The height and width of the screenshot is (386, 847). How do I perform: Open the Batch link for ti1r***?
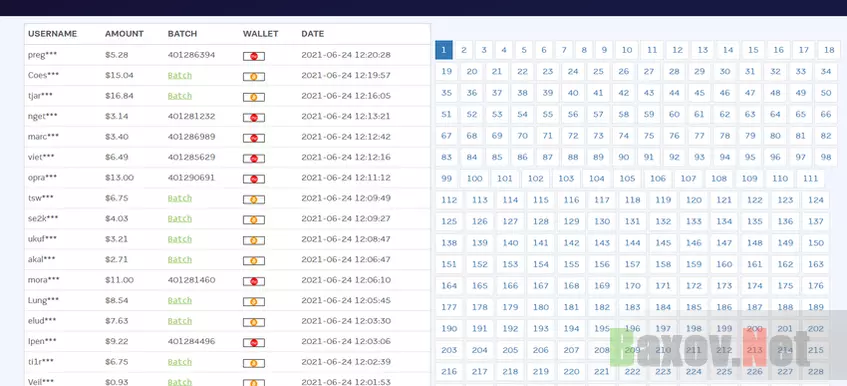[x=179, y=362]
